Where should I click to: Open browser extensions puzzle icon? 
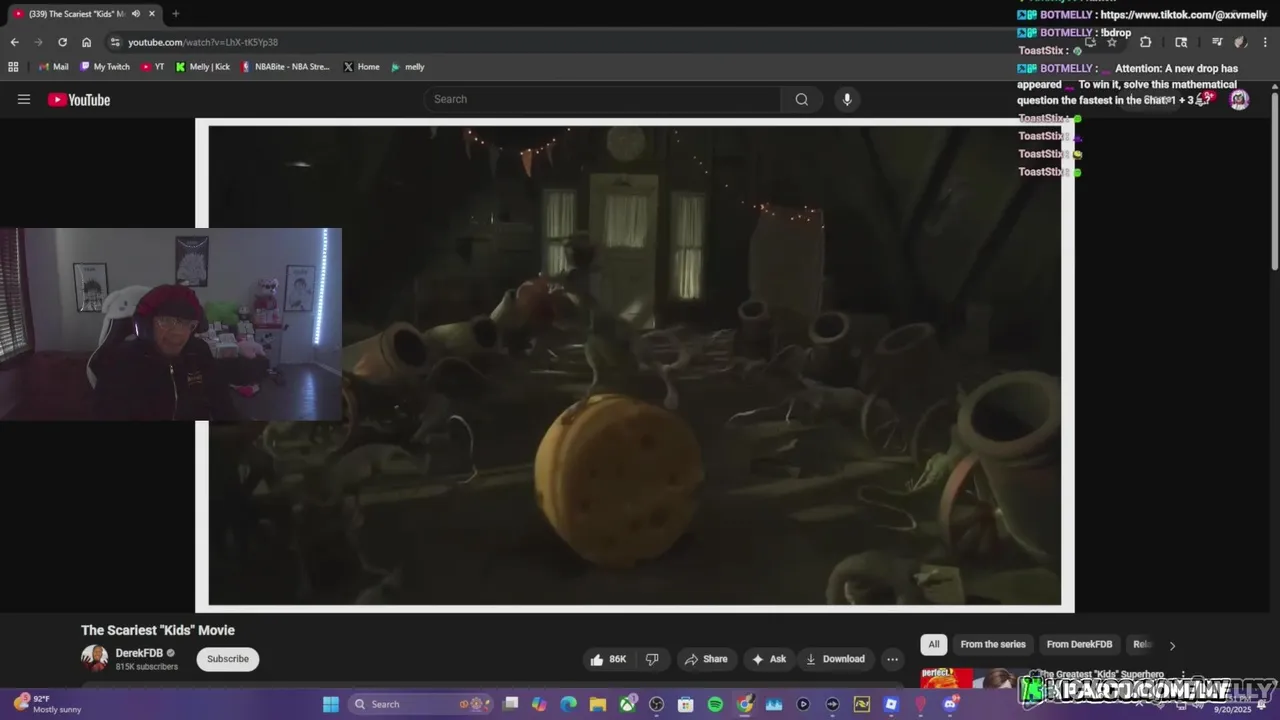(1146, 42)
